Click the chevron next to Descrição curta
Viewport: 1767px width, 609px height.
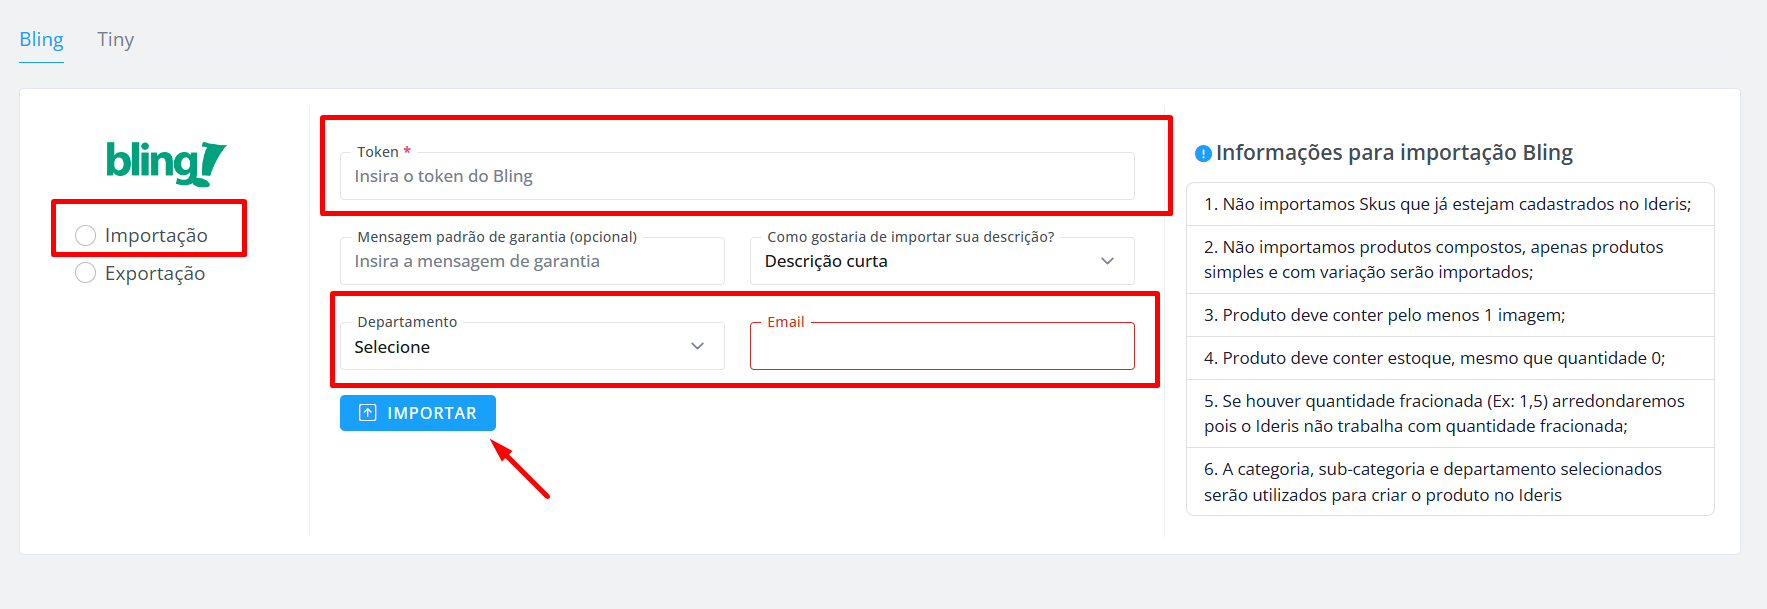pyautogui.click(x=1107, y=261)
